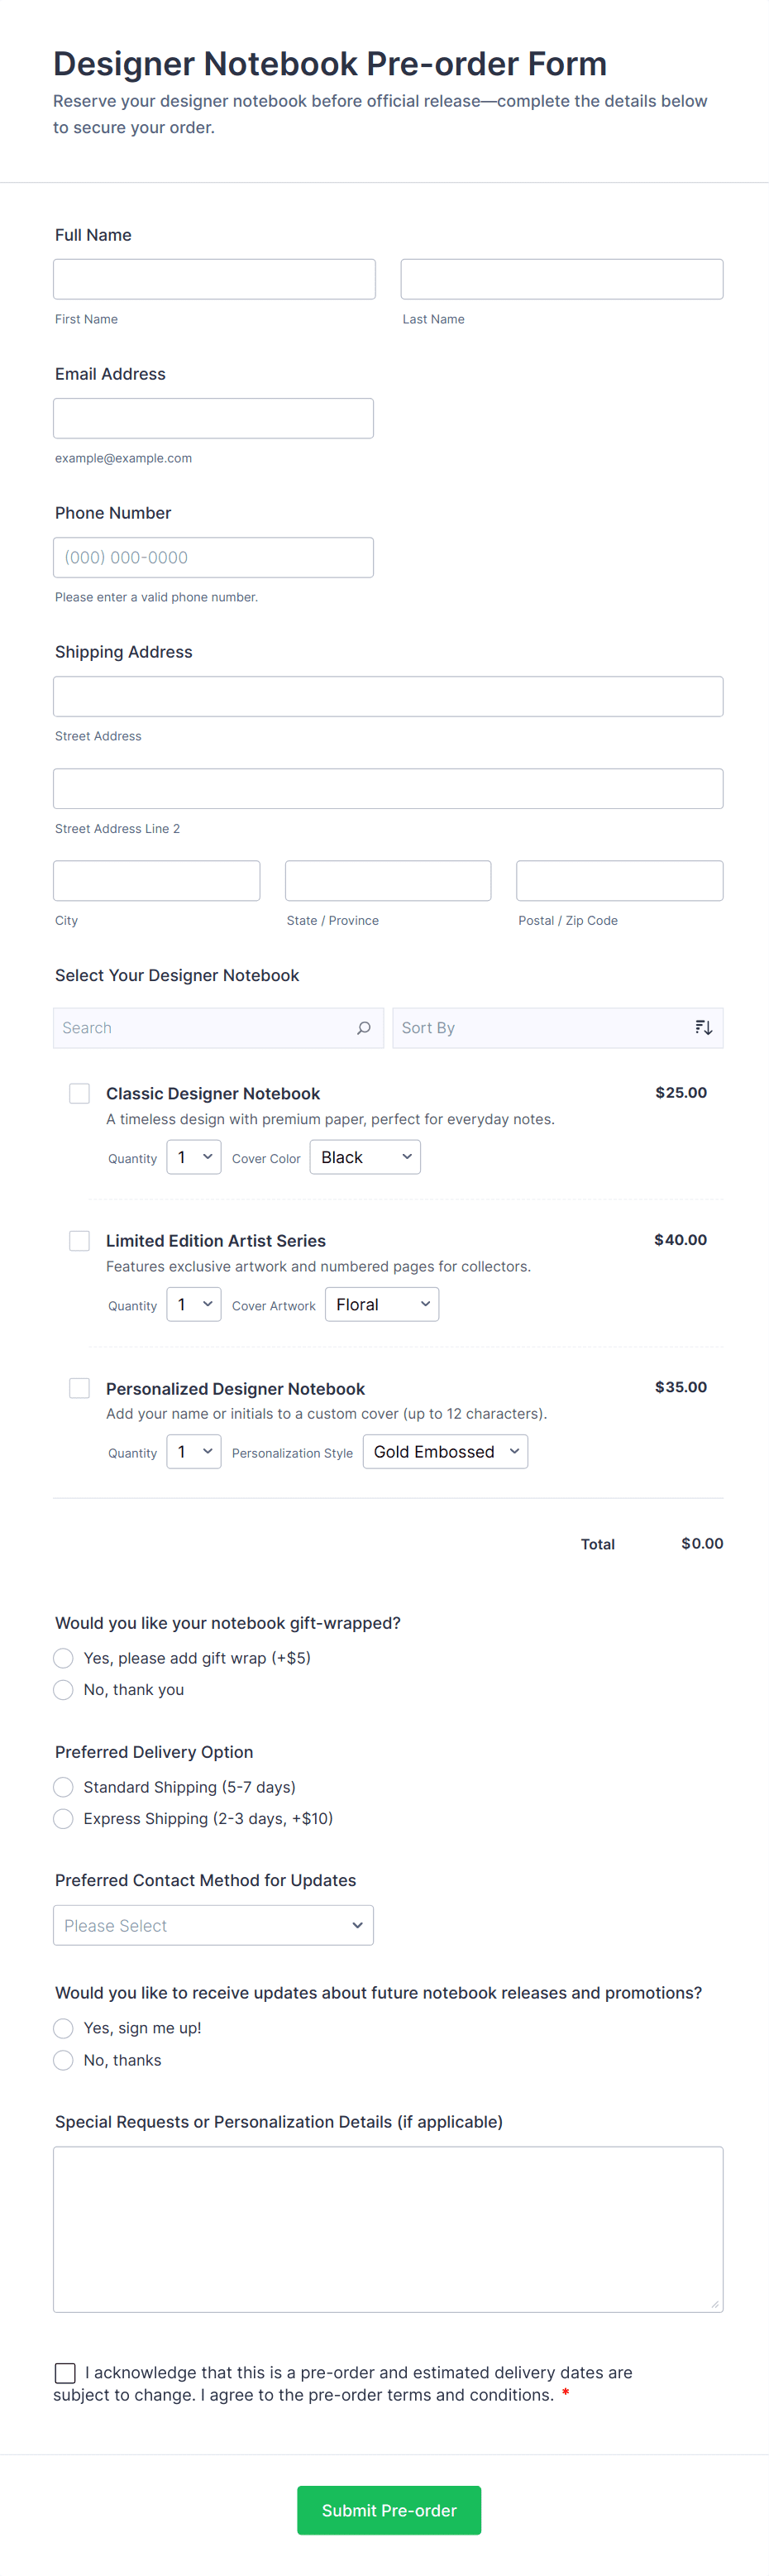Click the Sort By sort-order icon

click(x=703, y=1028)
